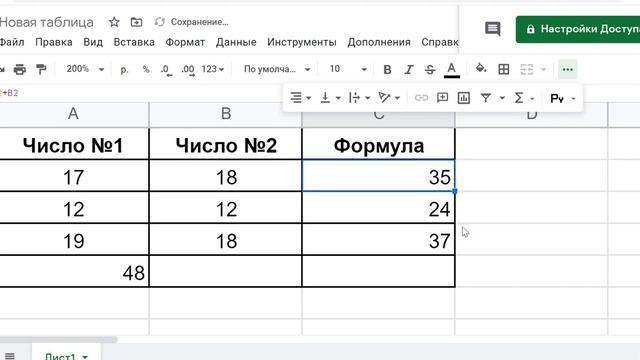The width and height of the screenshot is (640, 360).
Task: Click the Настройки Доступа button
Action: 578,29
